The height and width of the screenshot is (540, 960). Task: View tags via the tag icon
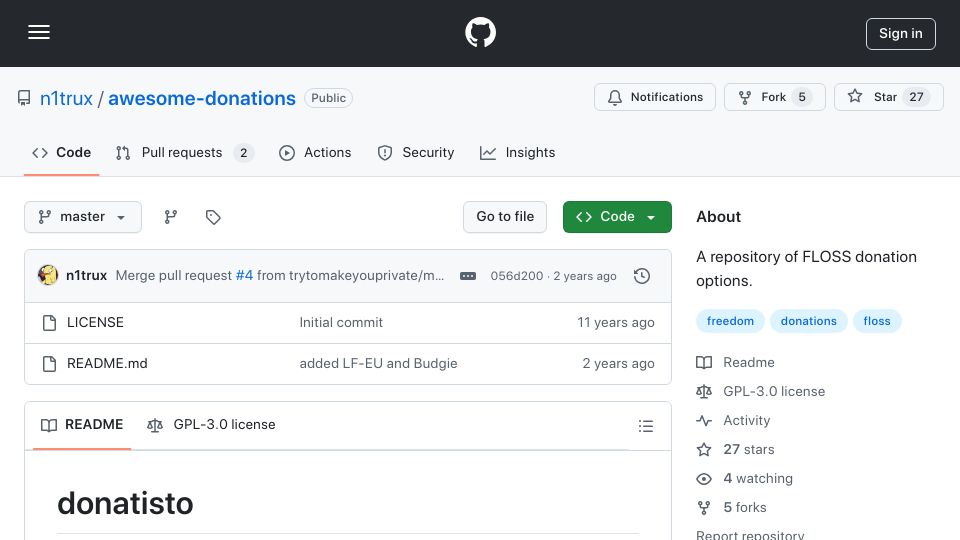click(213, 217)
